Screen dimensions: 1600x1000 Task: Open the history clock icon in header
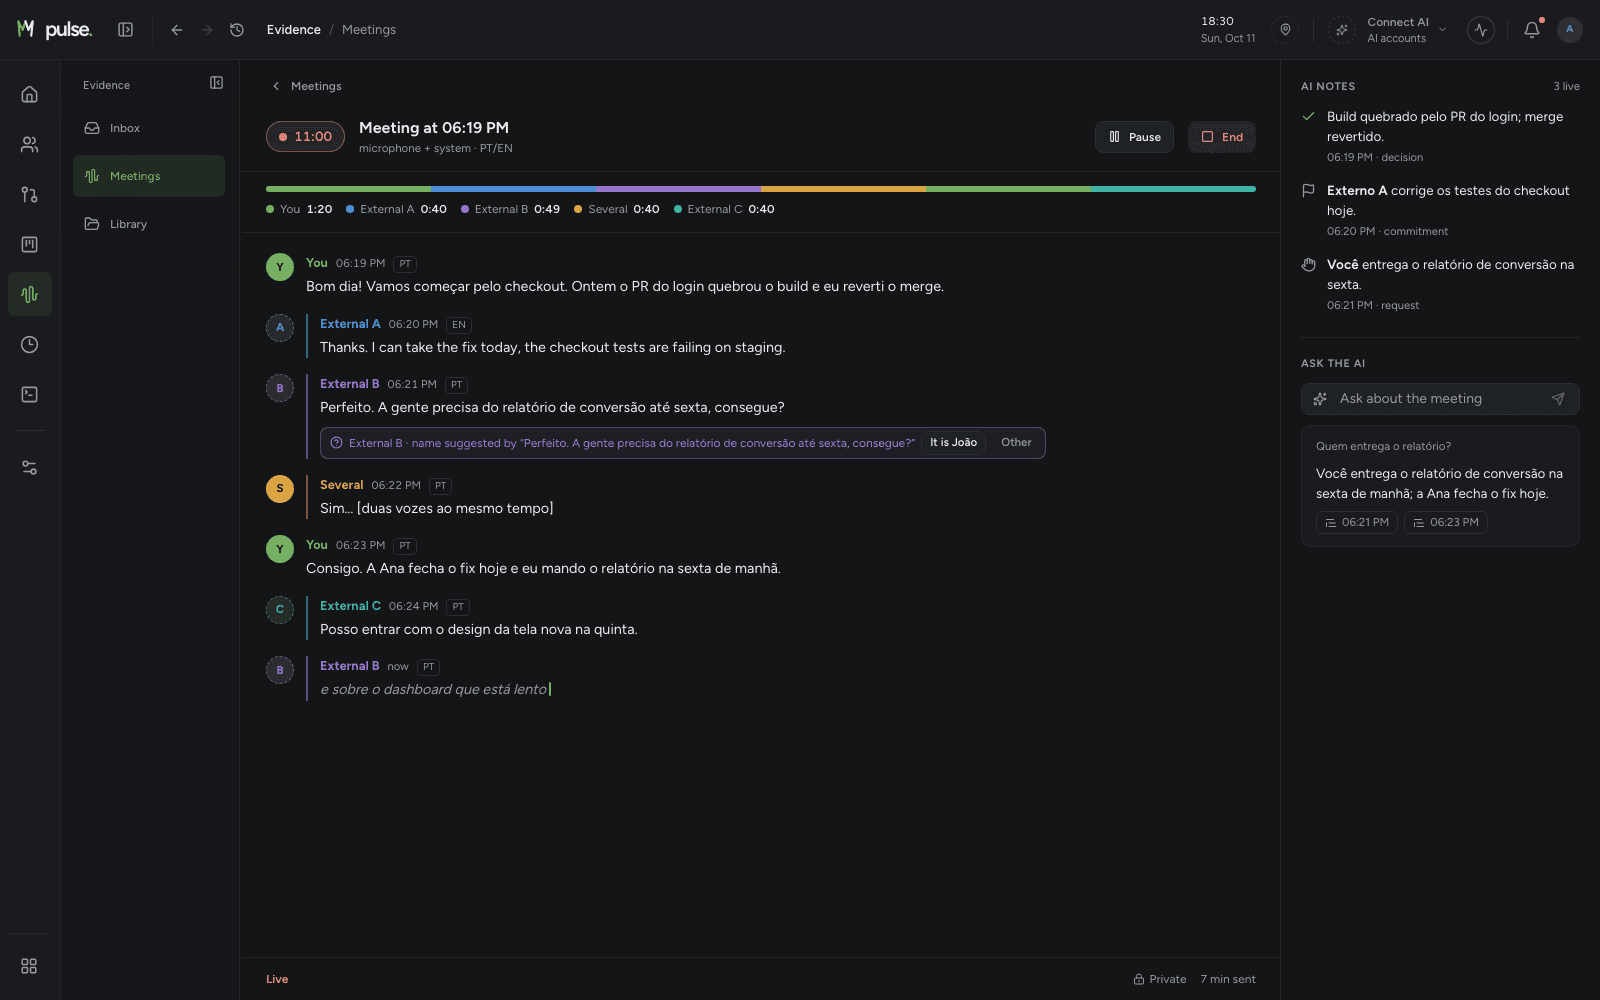coord(237,30)
